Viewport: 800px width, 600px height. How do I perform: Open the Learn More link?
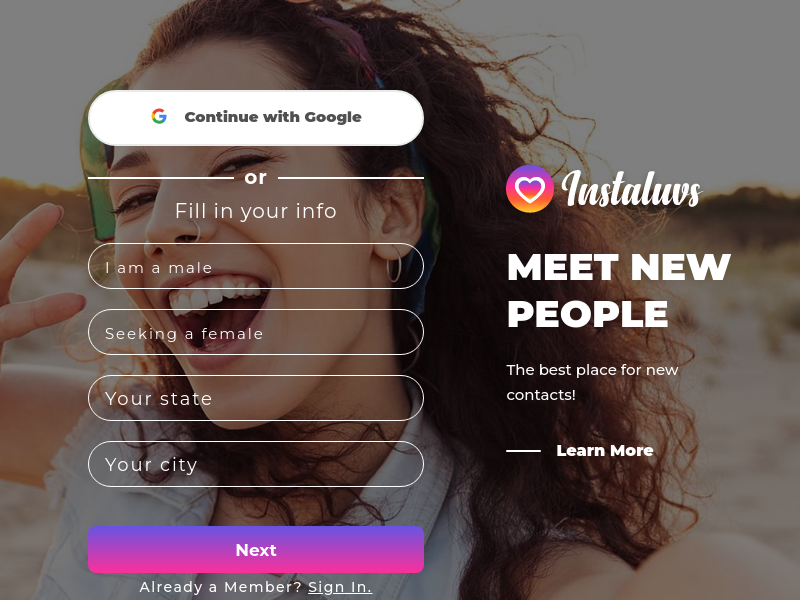(x=605, y=451)
